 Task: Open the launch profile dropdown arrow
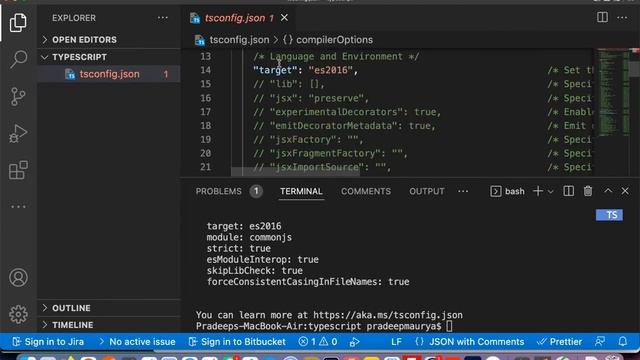pyautogui.click(x=551, y=191)
